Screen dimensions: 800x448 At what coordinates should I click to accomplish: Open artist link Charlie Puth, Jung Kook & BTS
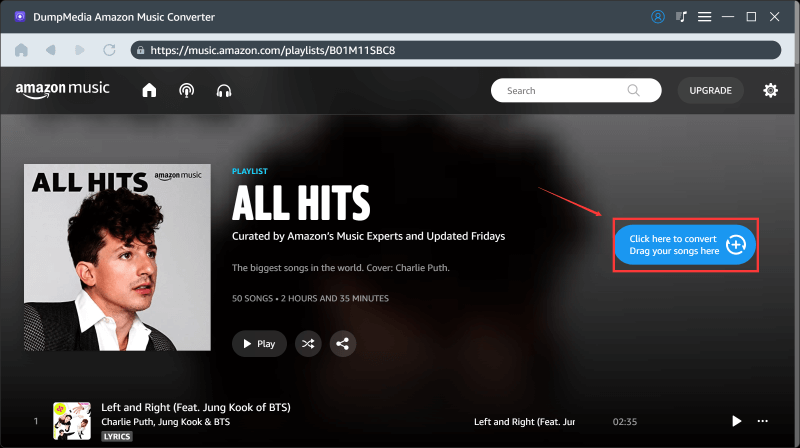165,422
